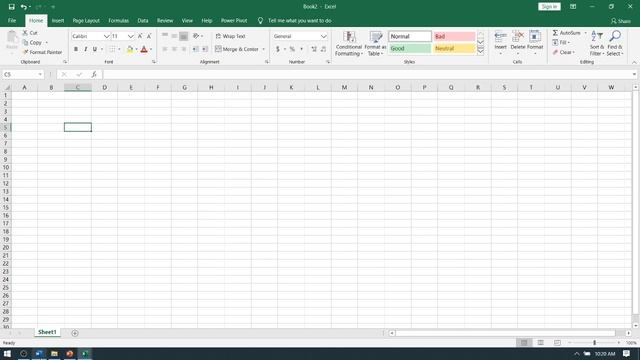This screenshot has width=640, height=360.
Task: Open the General number format dropdown
Action: [323, 36]
